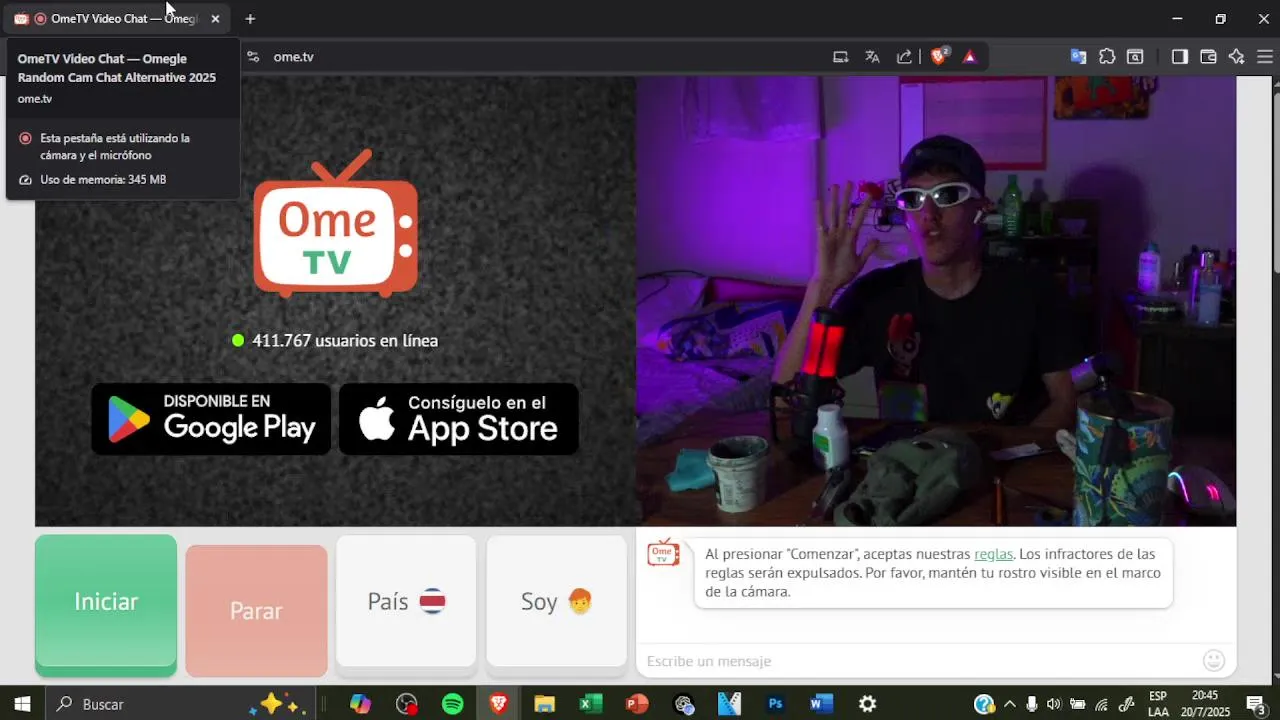
Task: Click the OmeTV avatar beside chat message
Action: tap(663, 552)
